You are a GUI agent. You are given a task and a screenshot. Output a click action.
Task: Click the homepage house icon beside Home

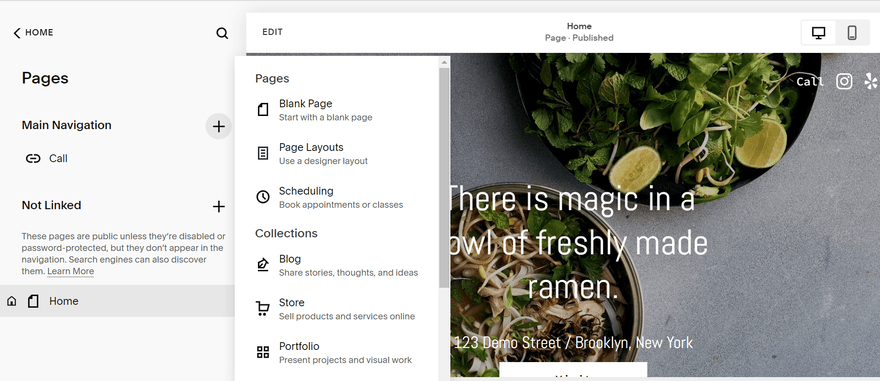pos(11,301)
